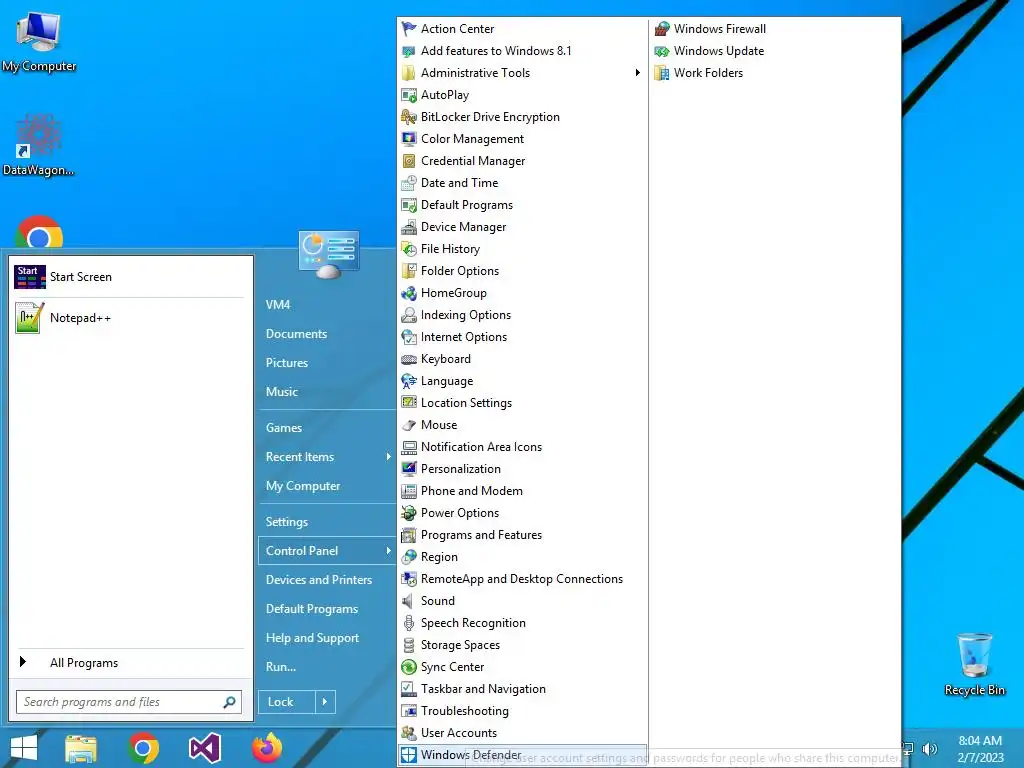1024x768 pixels.
Task: Select the My Computer desktop icon
Action: coord(39,42)
